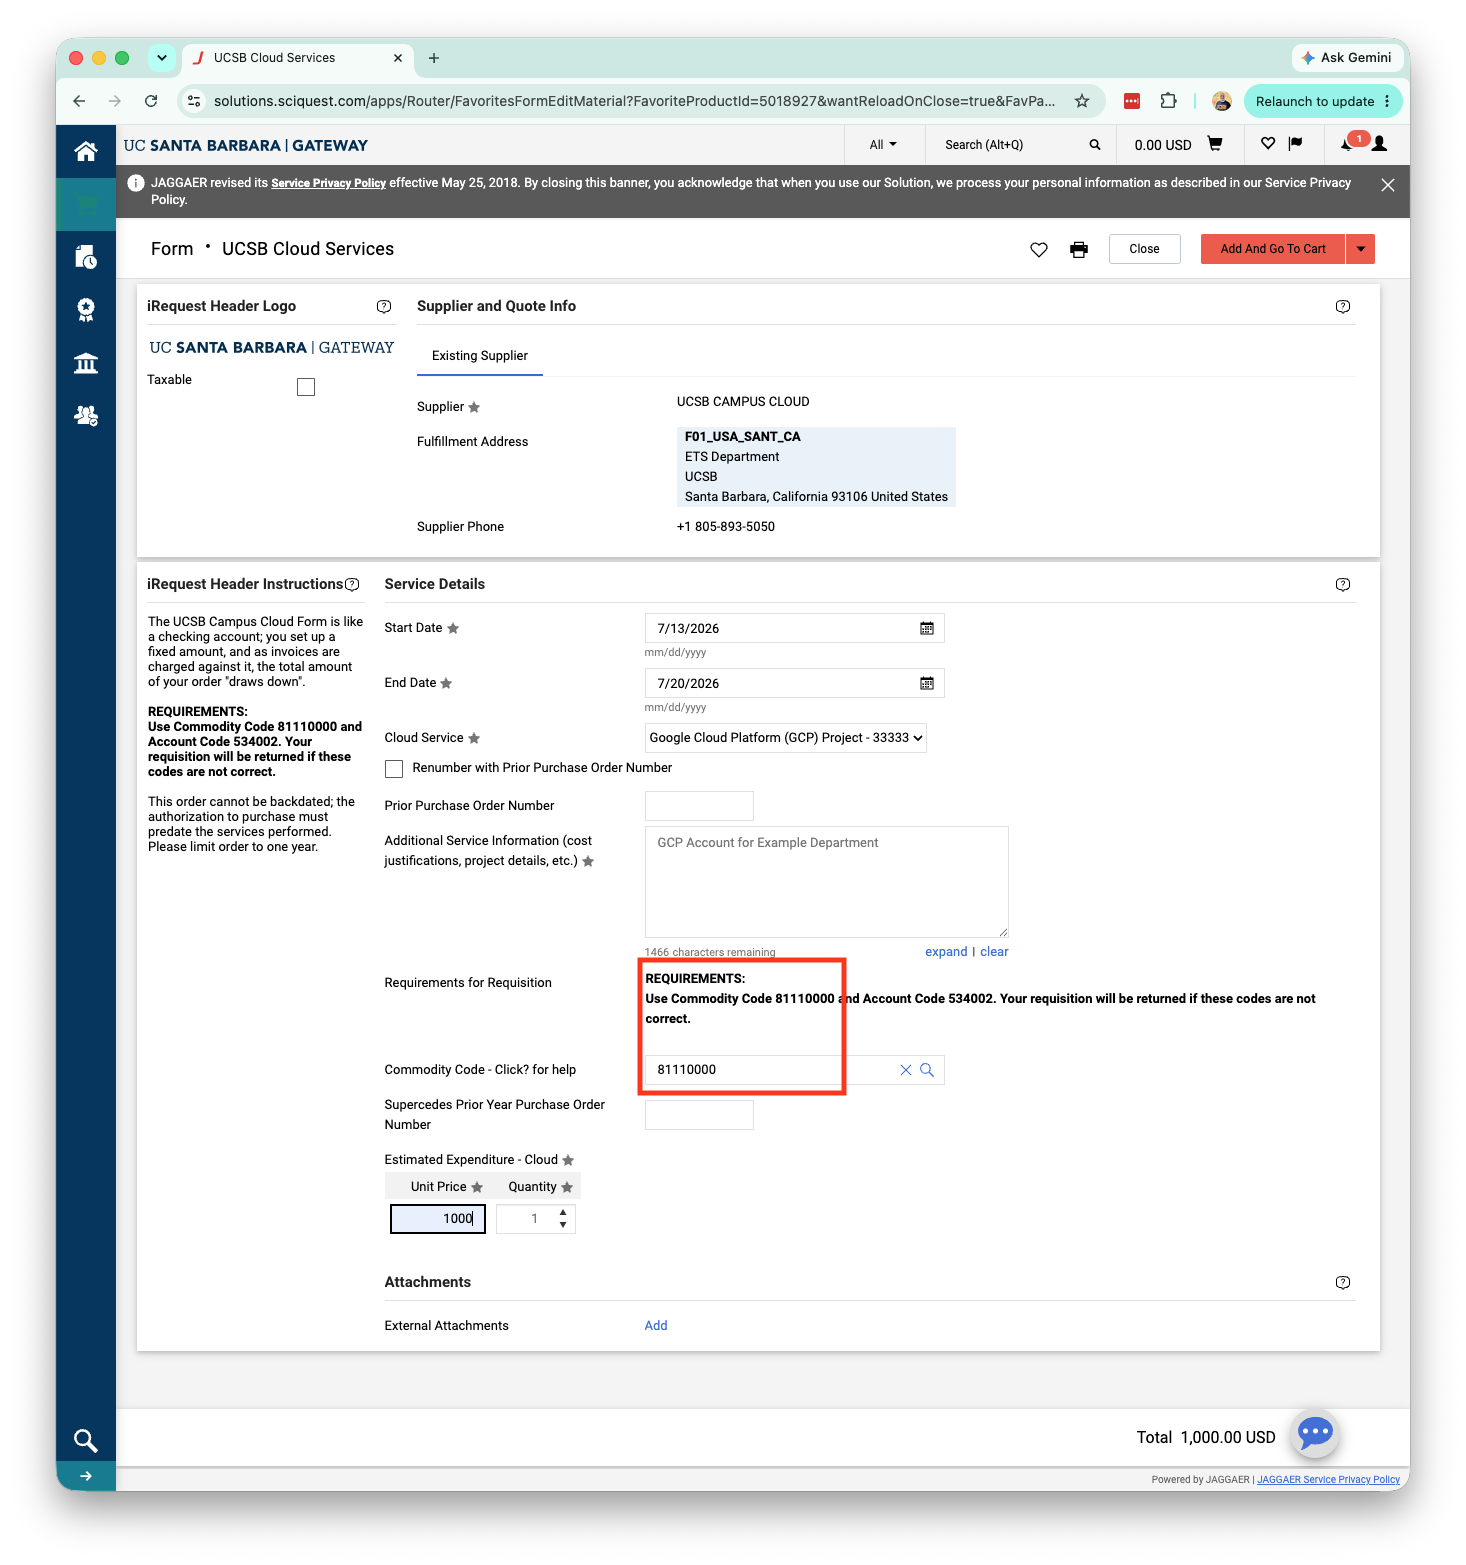Click the Close button

(1145, 249)
